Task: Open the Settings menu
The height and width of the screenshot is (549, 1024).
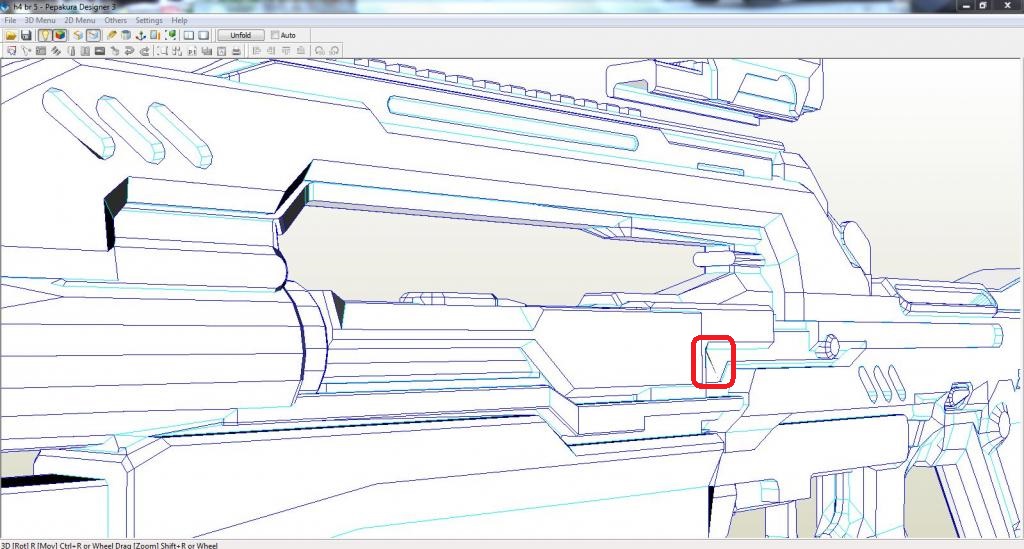Action: 149,20
